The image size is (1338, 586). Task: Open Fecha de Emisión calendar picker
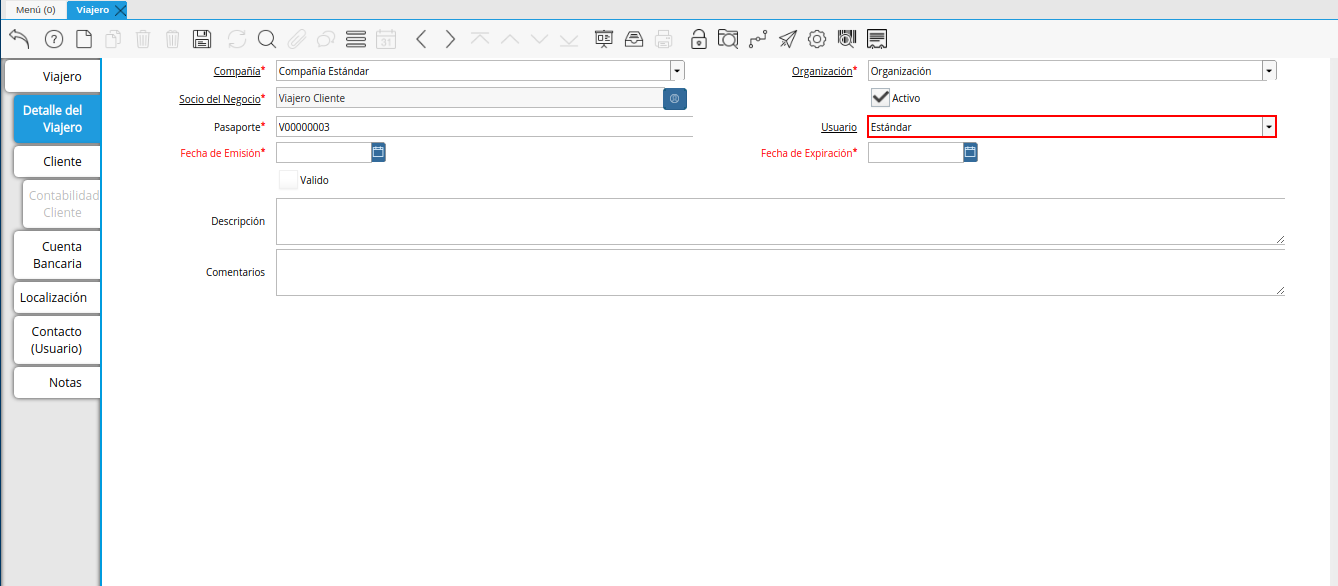(378, 152)
